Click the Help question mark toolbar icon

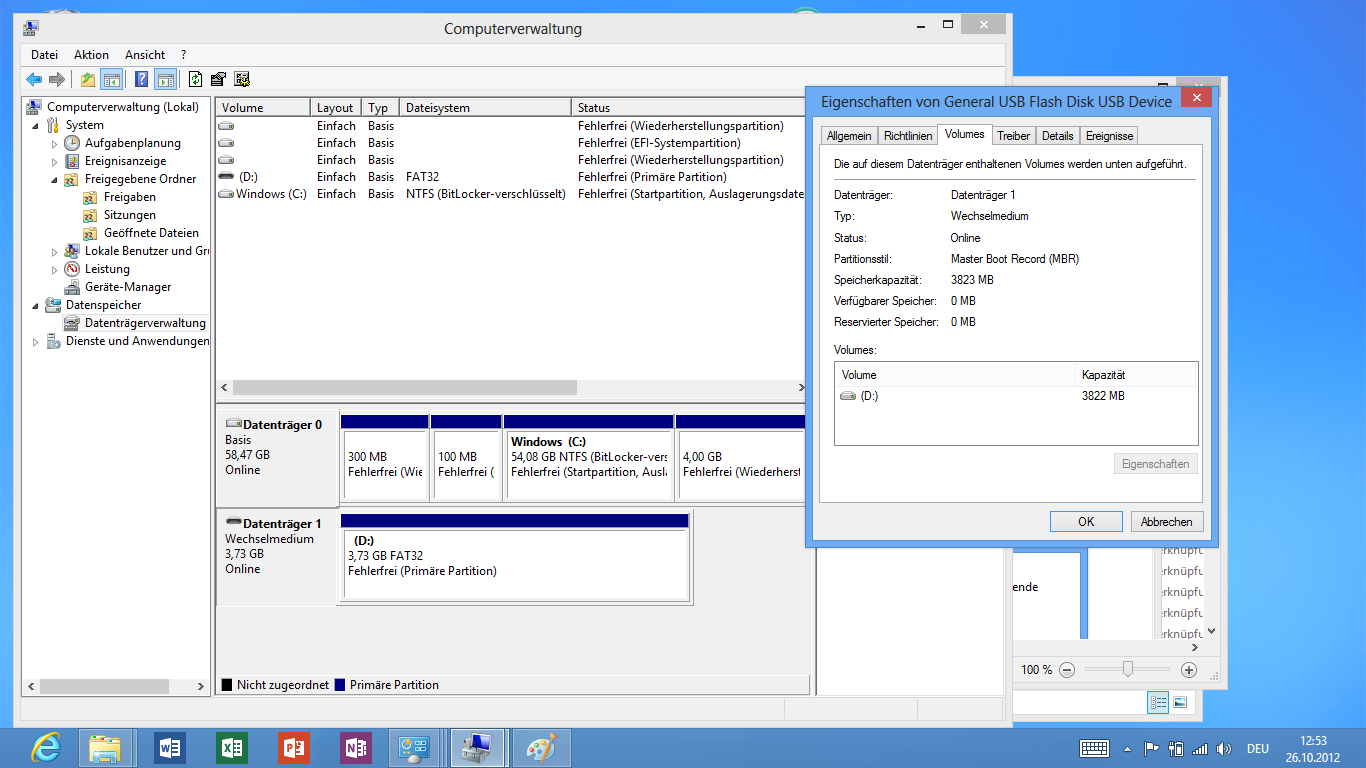(141, 79)
